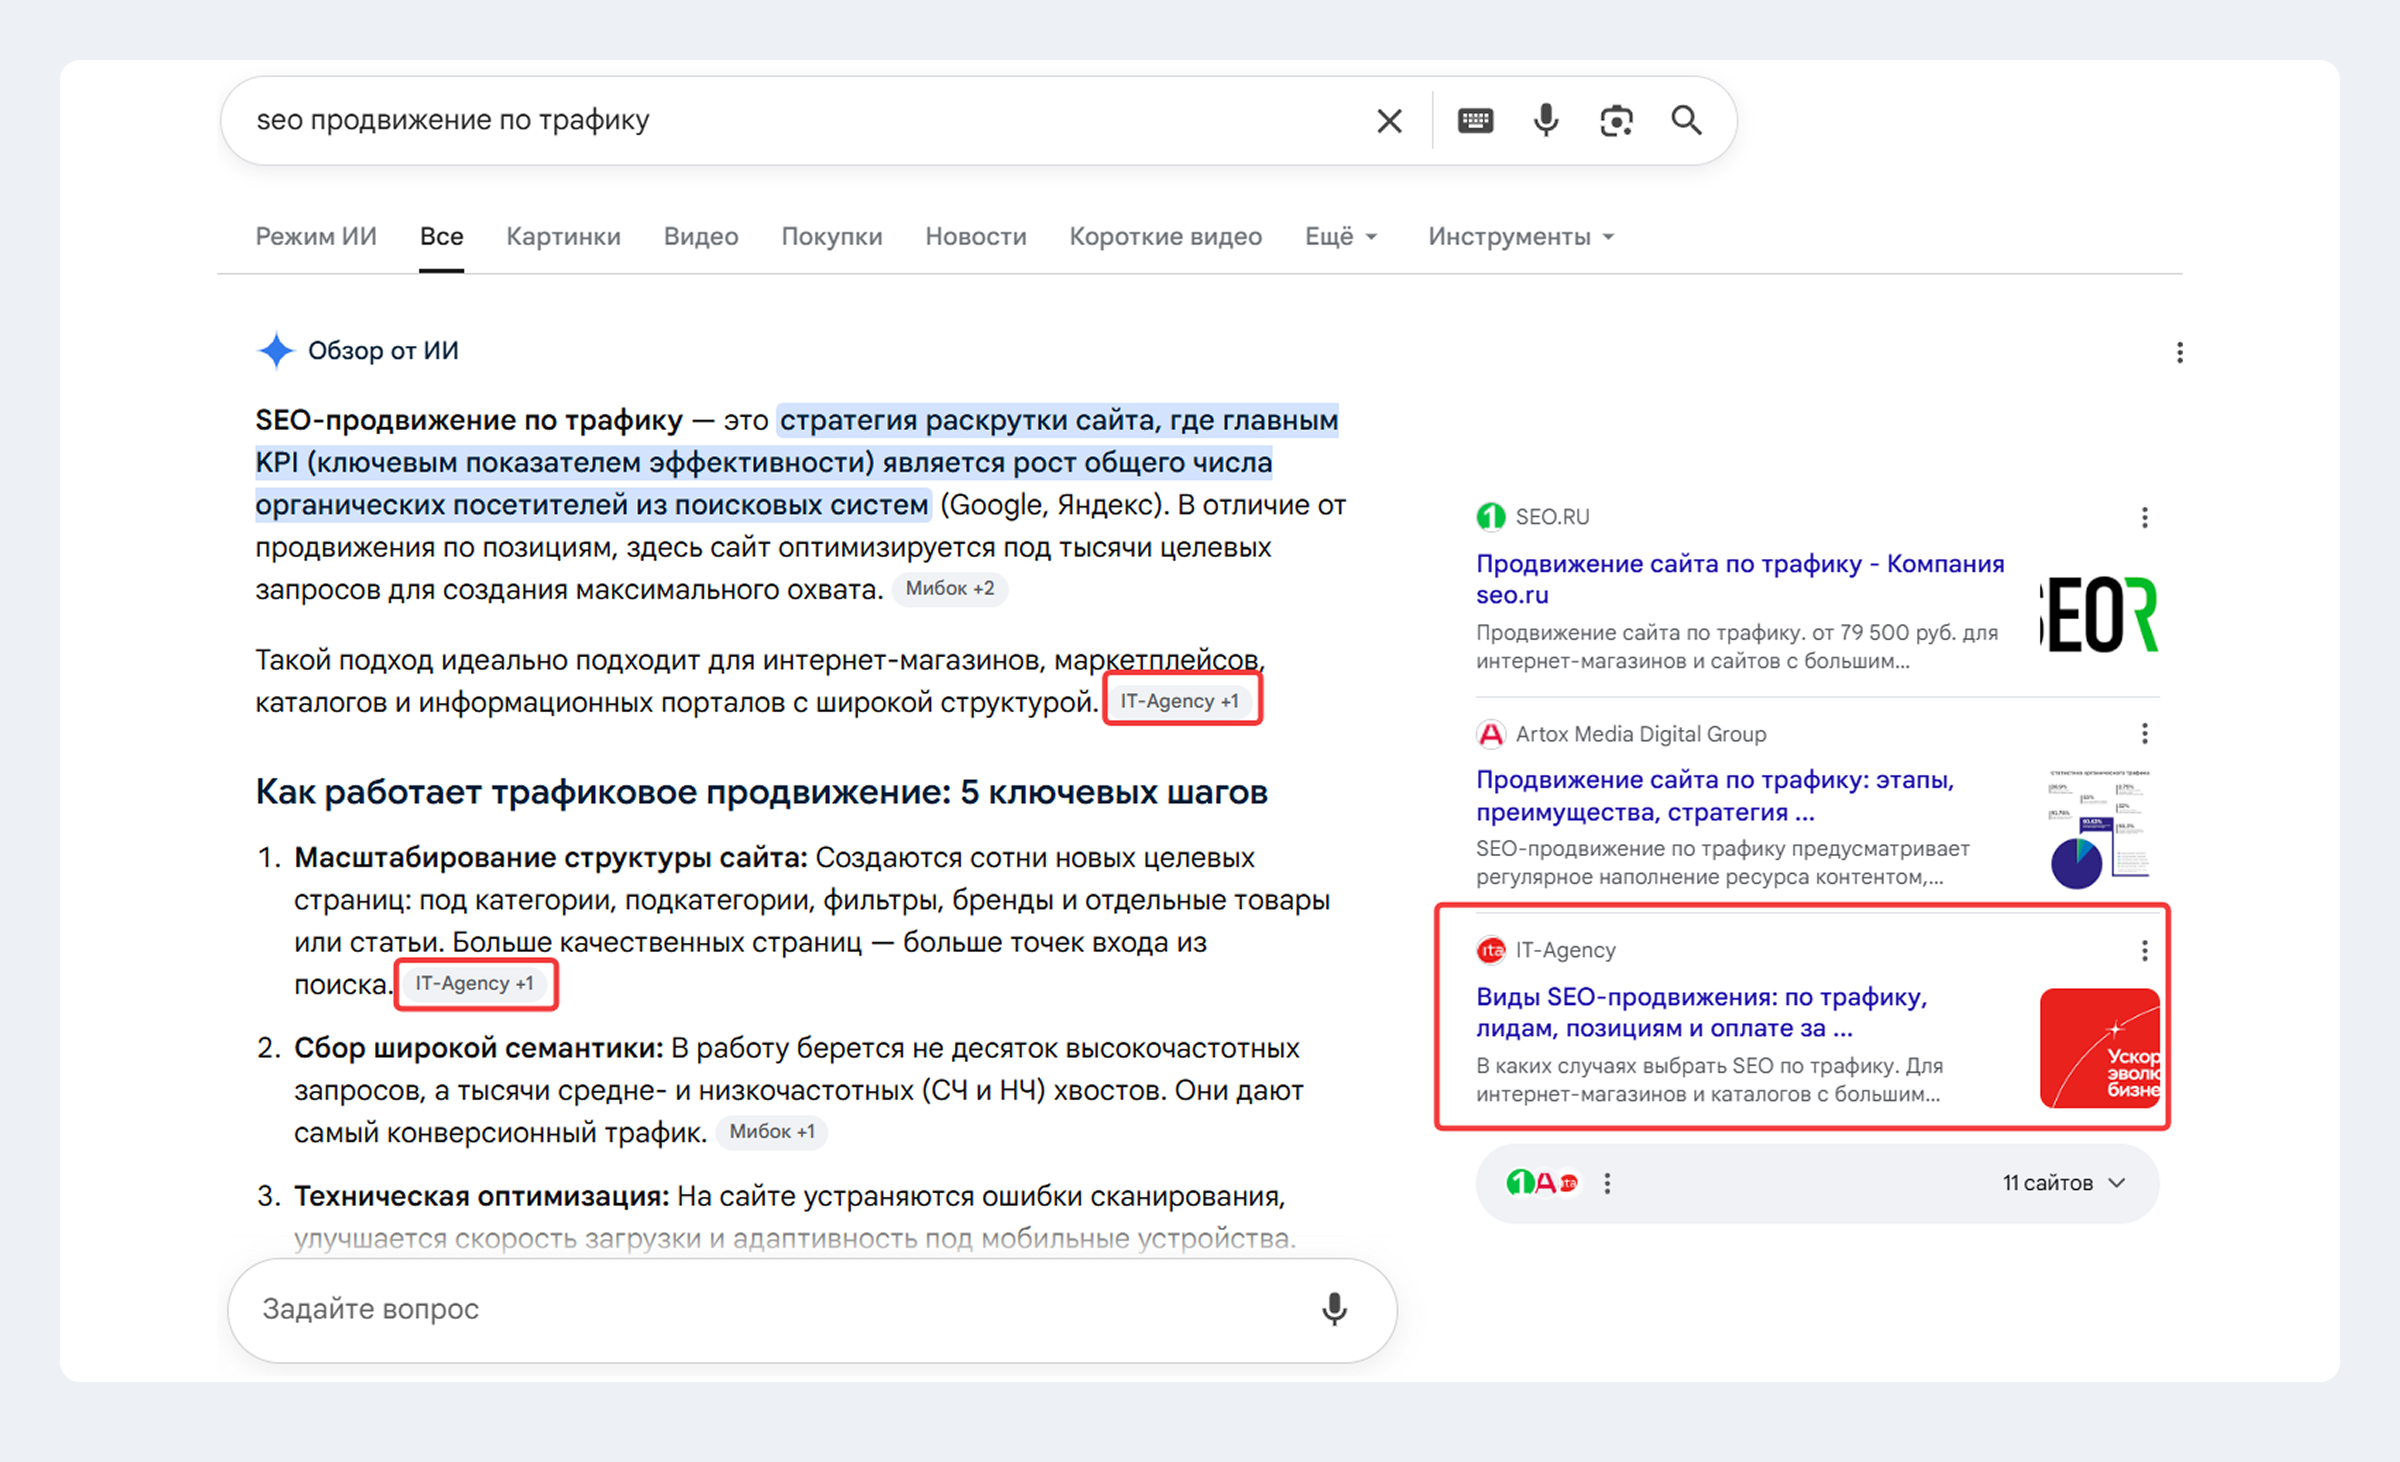Click highlighted 'стратегия раскрутки сайта' text
The image size is (2400, 1462).
click(968, 420)
